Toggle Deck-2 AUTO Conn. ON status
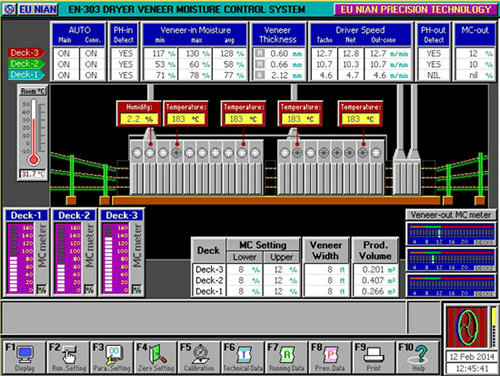 91,64
